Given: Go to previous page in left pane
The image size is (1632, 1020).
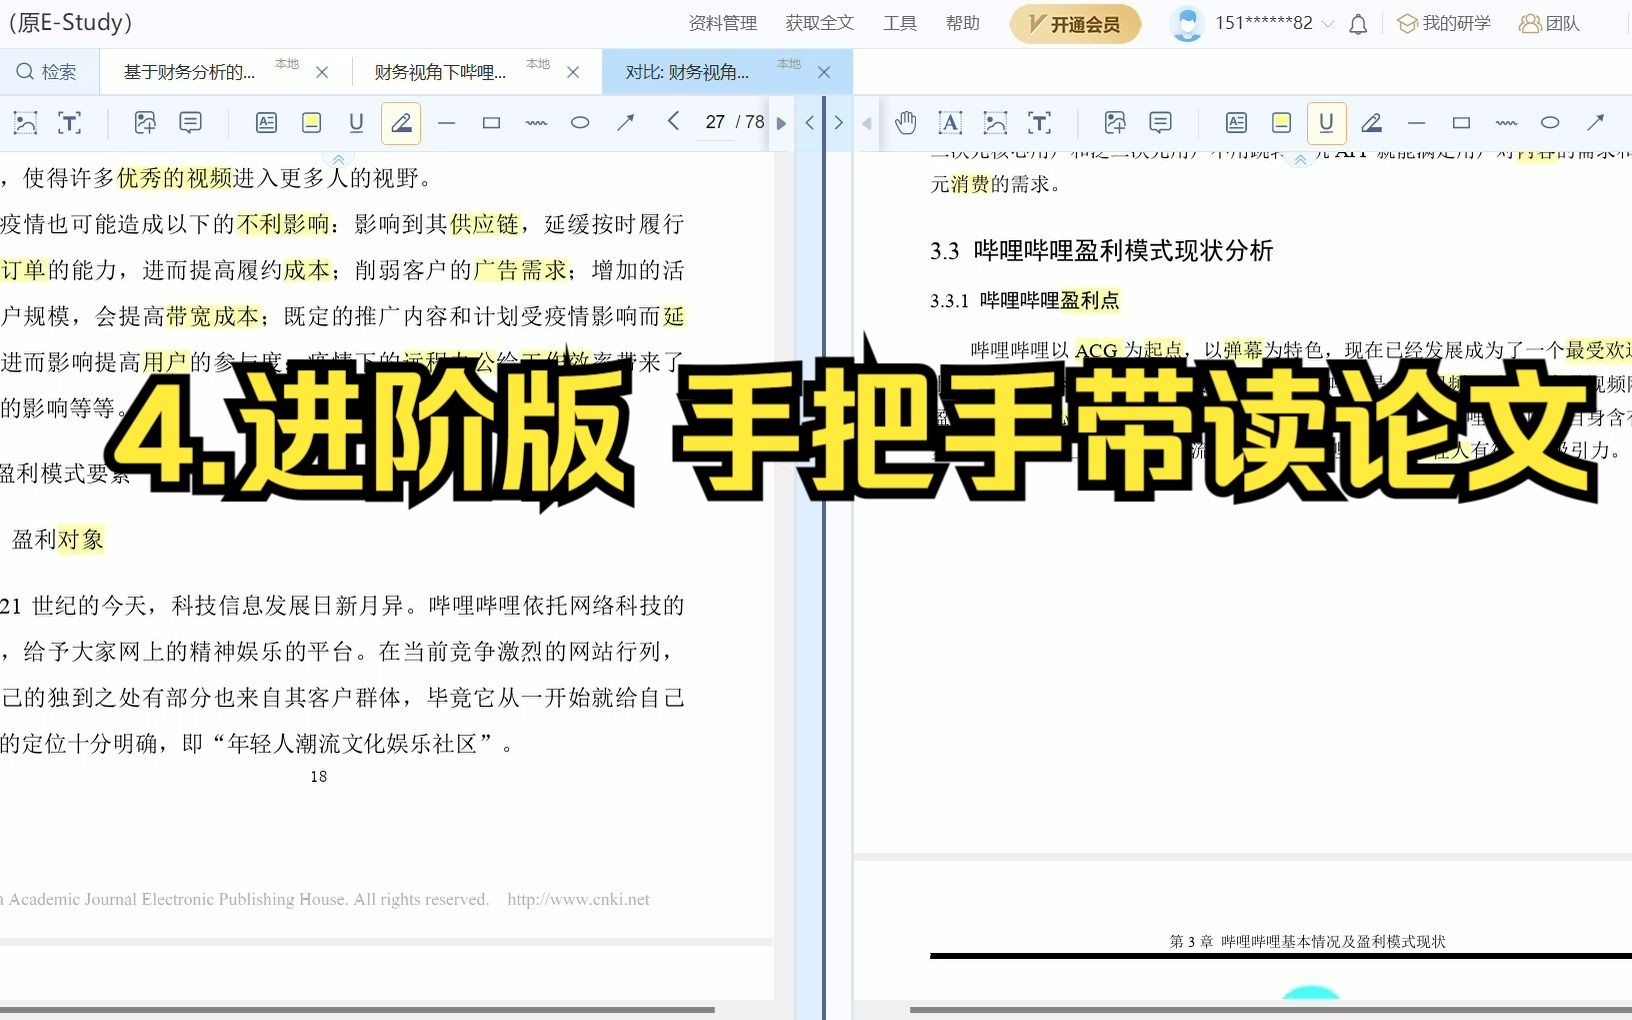Looking at the screenshot, I should coord(673,122).
